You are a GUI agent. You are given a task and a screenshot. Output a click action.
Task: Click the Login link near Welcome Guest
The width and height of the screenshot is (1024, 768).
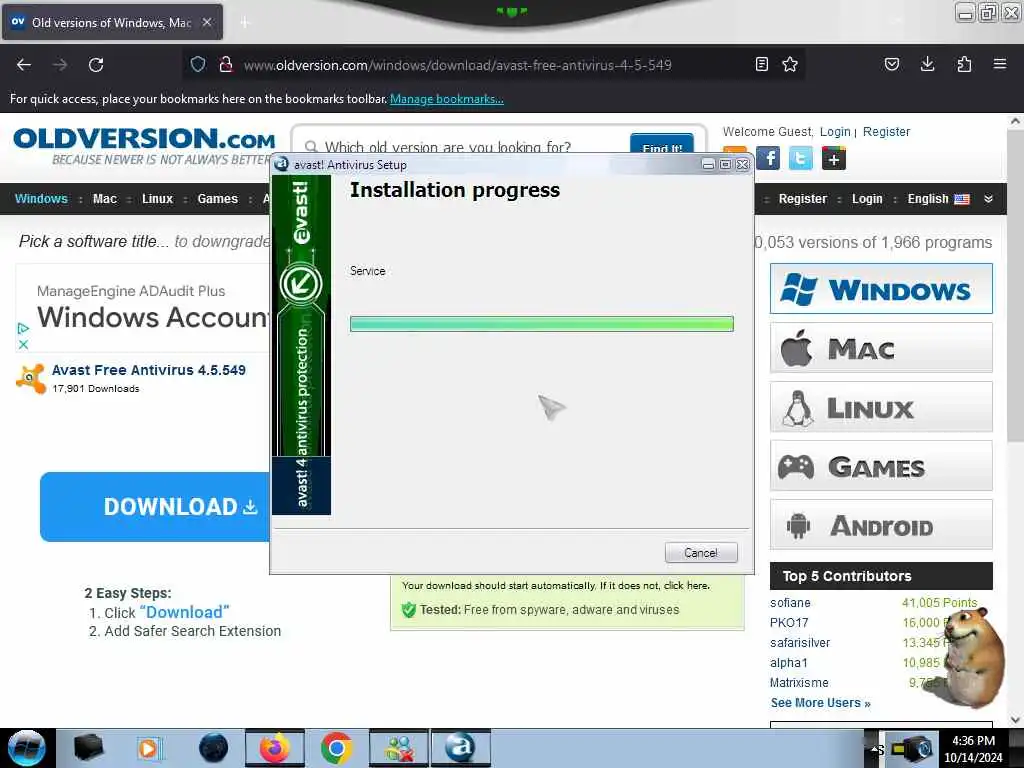coord(835,132)
